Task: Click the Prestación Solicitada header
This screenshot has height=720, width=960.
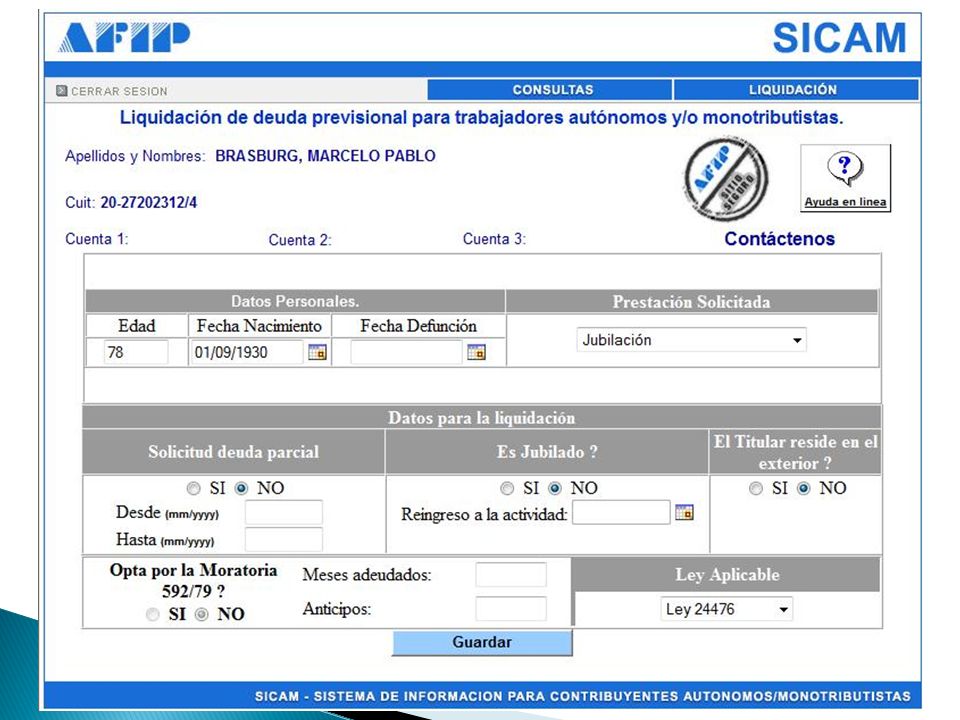Action: (692, 302)
